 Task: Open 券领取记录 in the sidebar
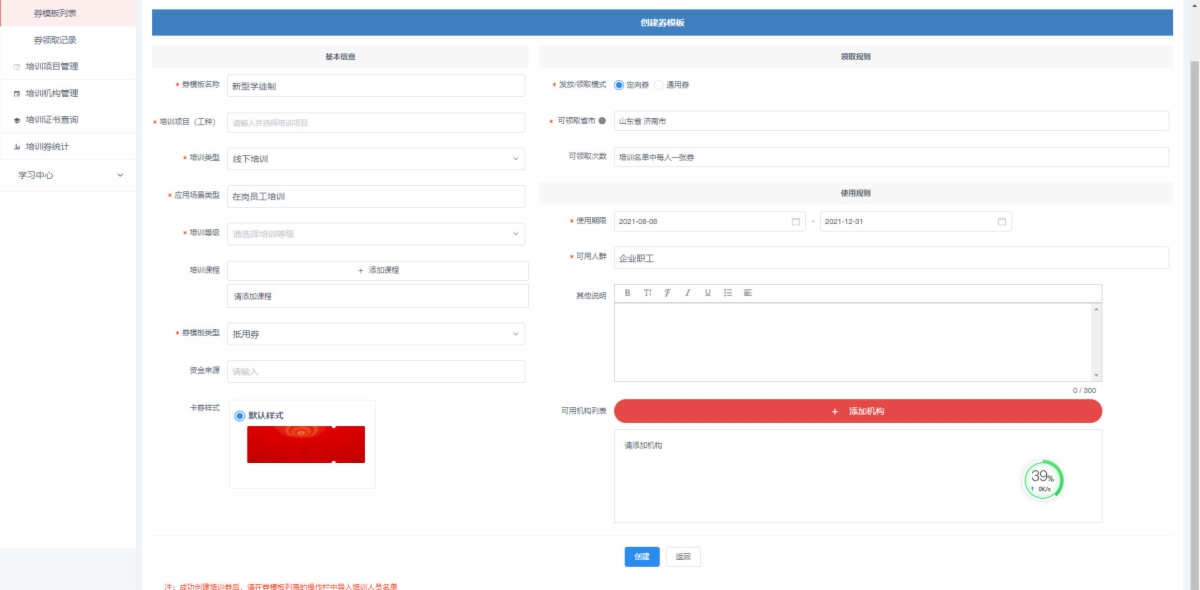[55, 40]
